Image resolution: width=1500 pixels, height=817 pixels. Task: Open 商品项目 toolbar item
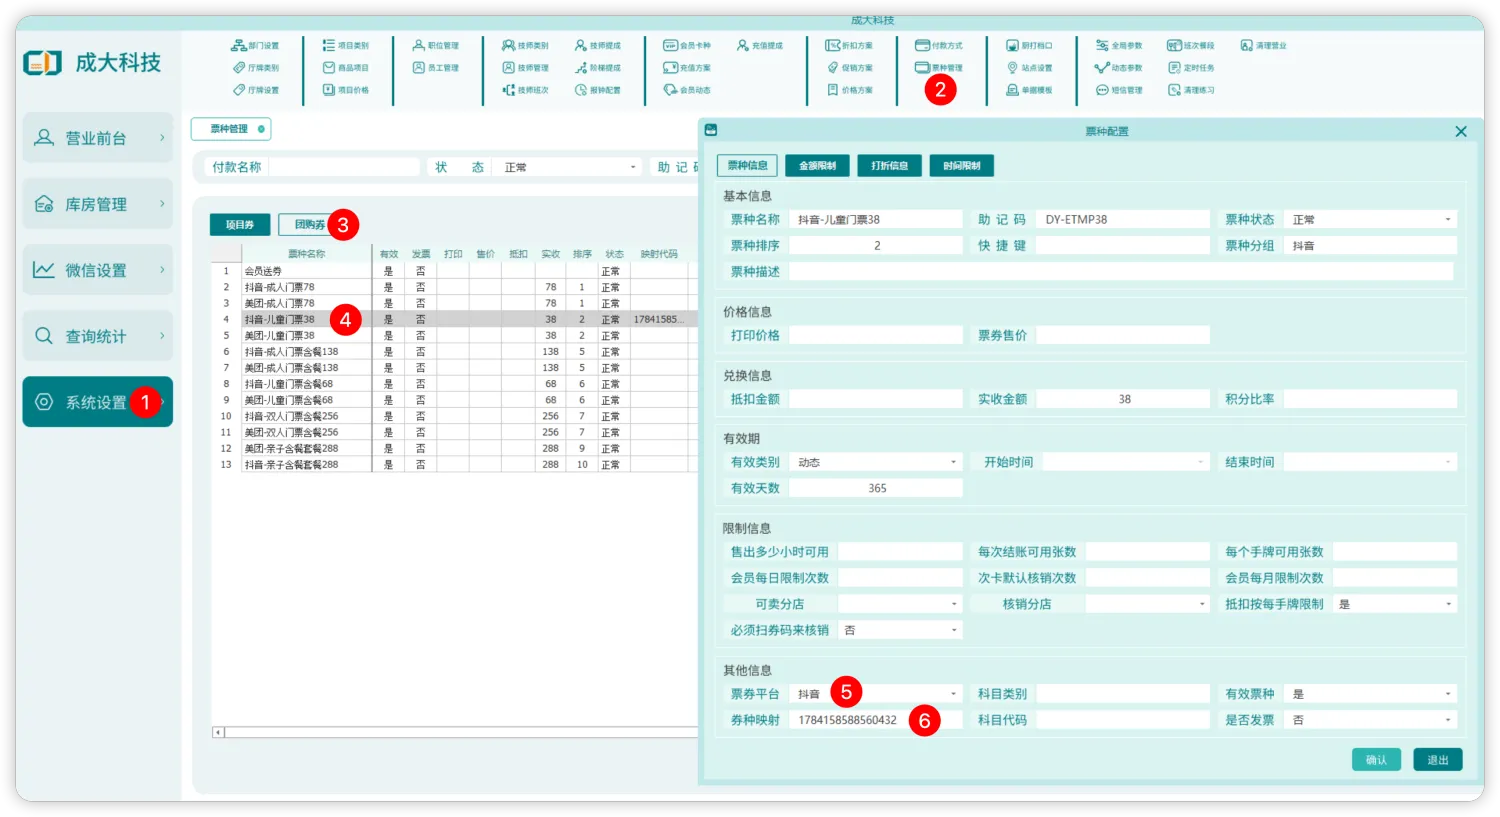point(345,68)
